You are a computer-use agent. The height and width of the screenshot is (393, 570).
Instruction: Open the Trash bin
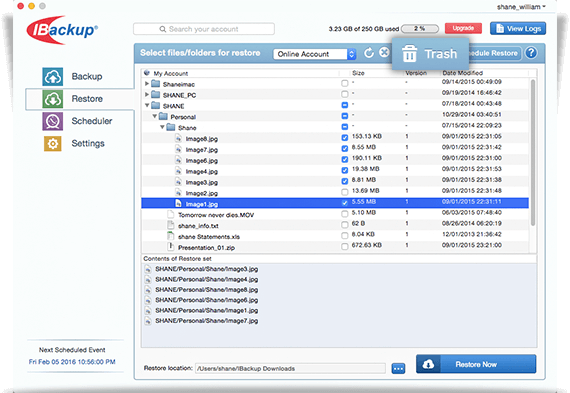coord(430,54)
